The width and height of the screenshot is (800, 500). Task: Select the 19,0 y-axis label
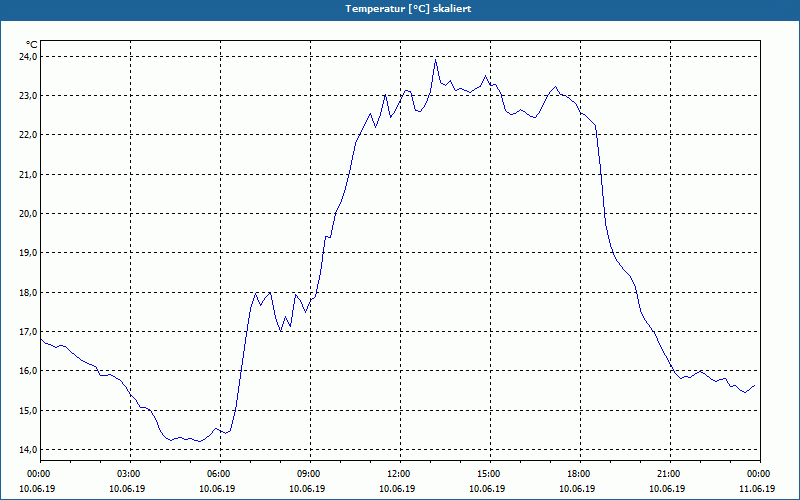pyautogui.click(x=29, y=253)
